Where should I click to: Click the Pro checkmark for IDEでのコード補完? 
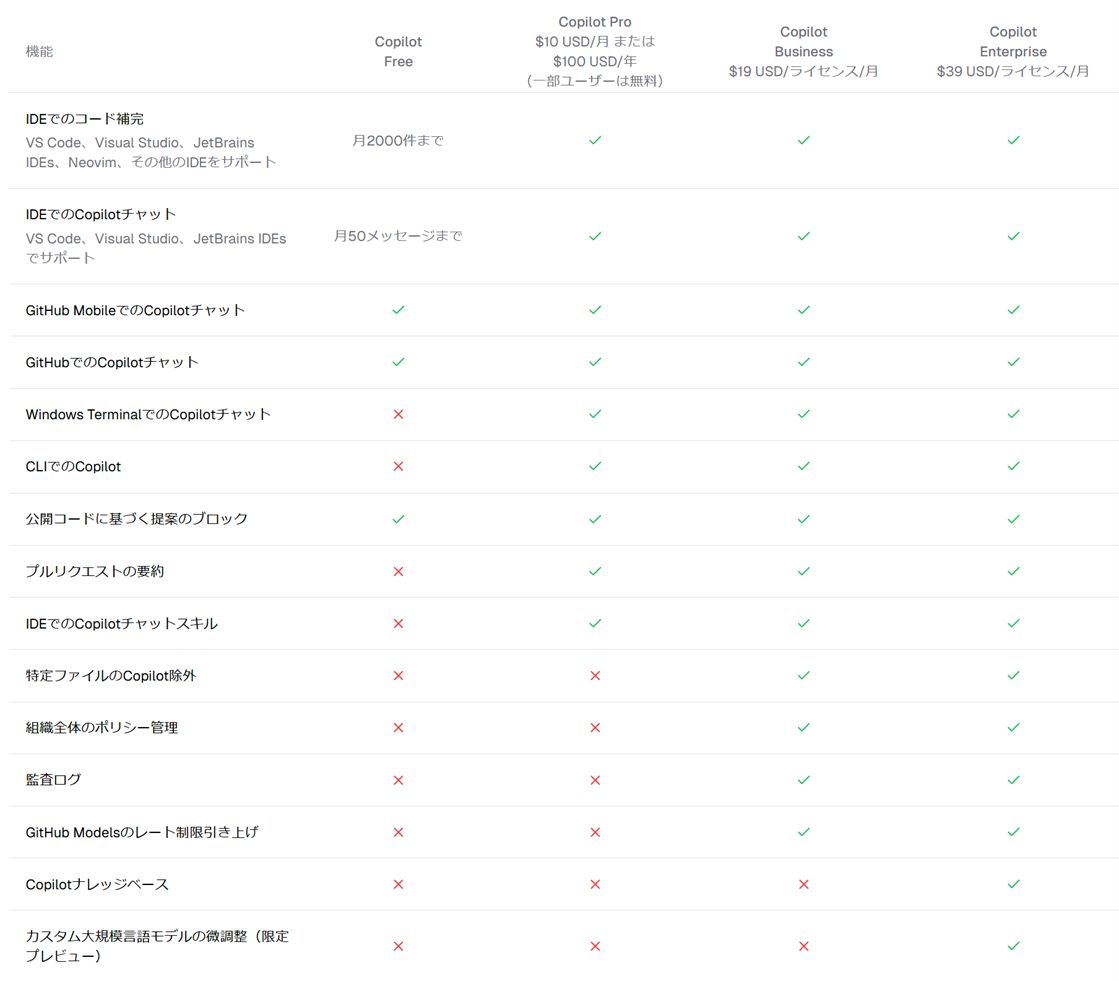(595, 141)
